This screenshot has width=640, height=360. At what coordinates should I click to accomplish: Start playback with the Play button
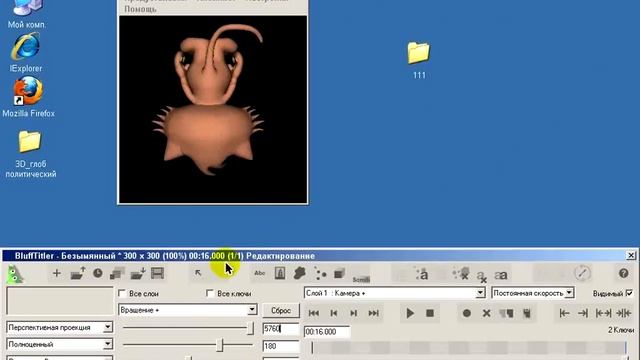pos(410,313)
